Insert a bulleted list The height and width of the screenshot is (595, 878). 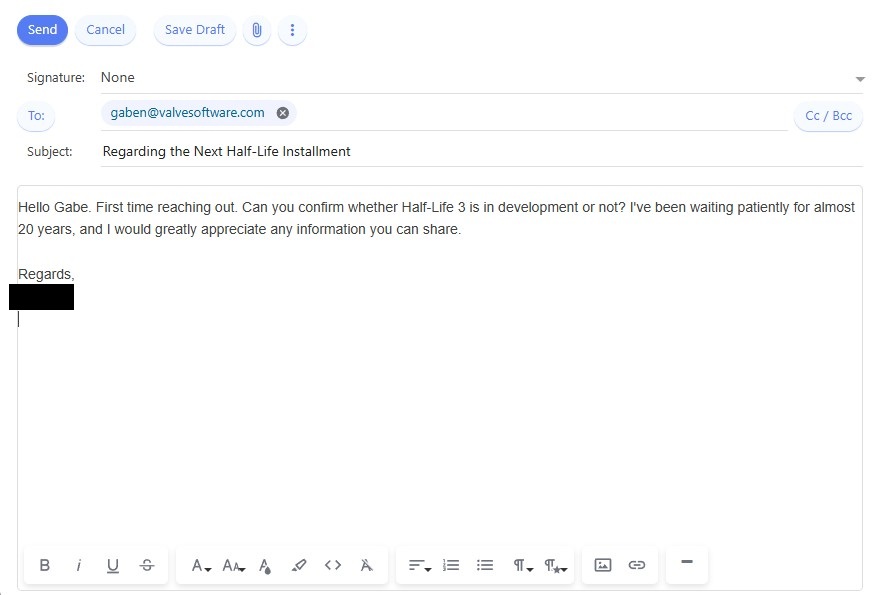pyautogui.click(x=485, y=565)
